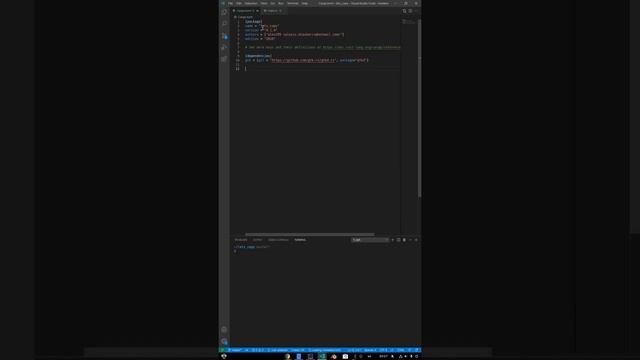Open the notifications bell in the status bar
Viewport: 640px width, 360px height.
pos(416,350)
